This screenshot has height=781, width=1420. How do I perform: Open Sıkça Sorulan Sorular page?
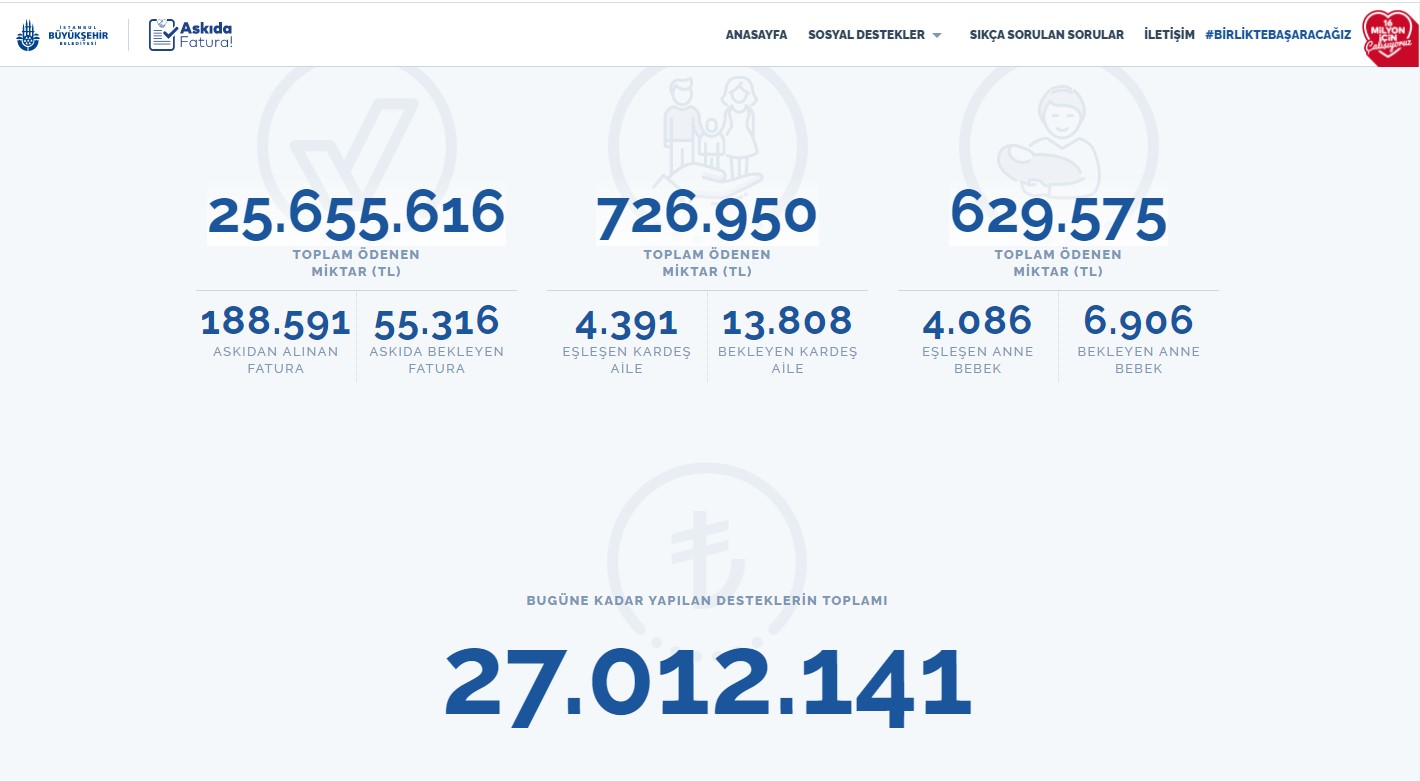[1046, 35]
